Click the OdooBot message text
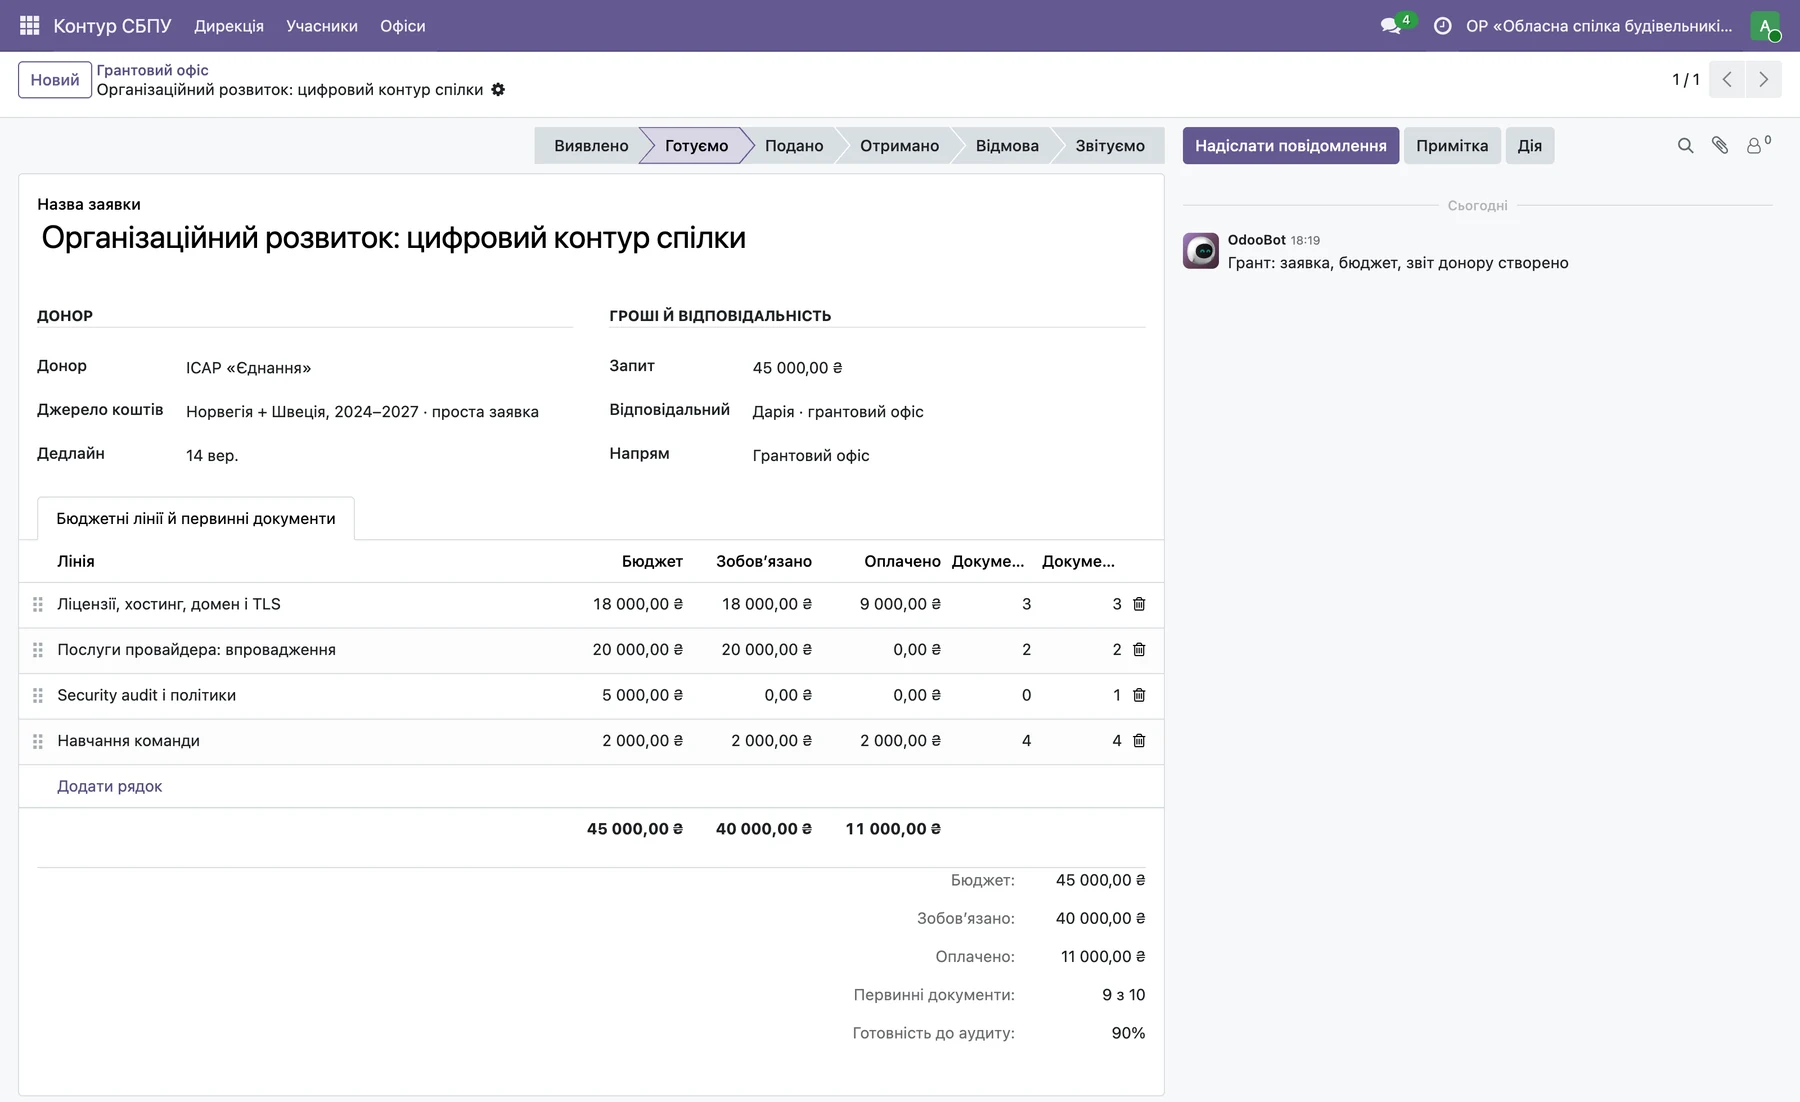The height and width of the screenshot is (1102, 1800). 1398,263
